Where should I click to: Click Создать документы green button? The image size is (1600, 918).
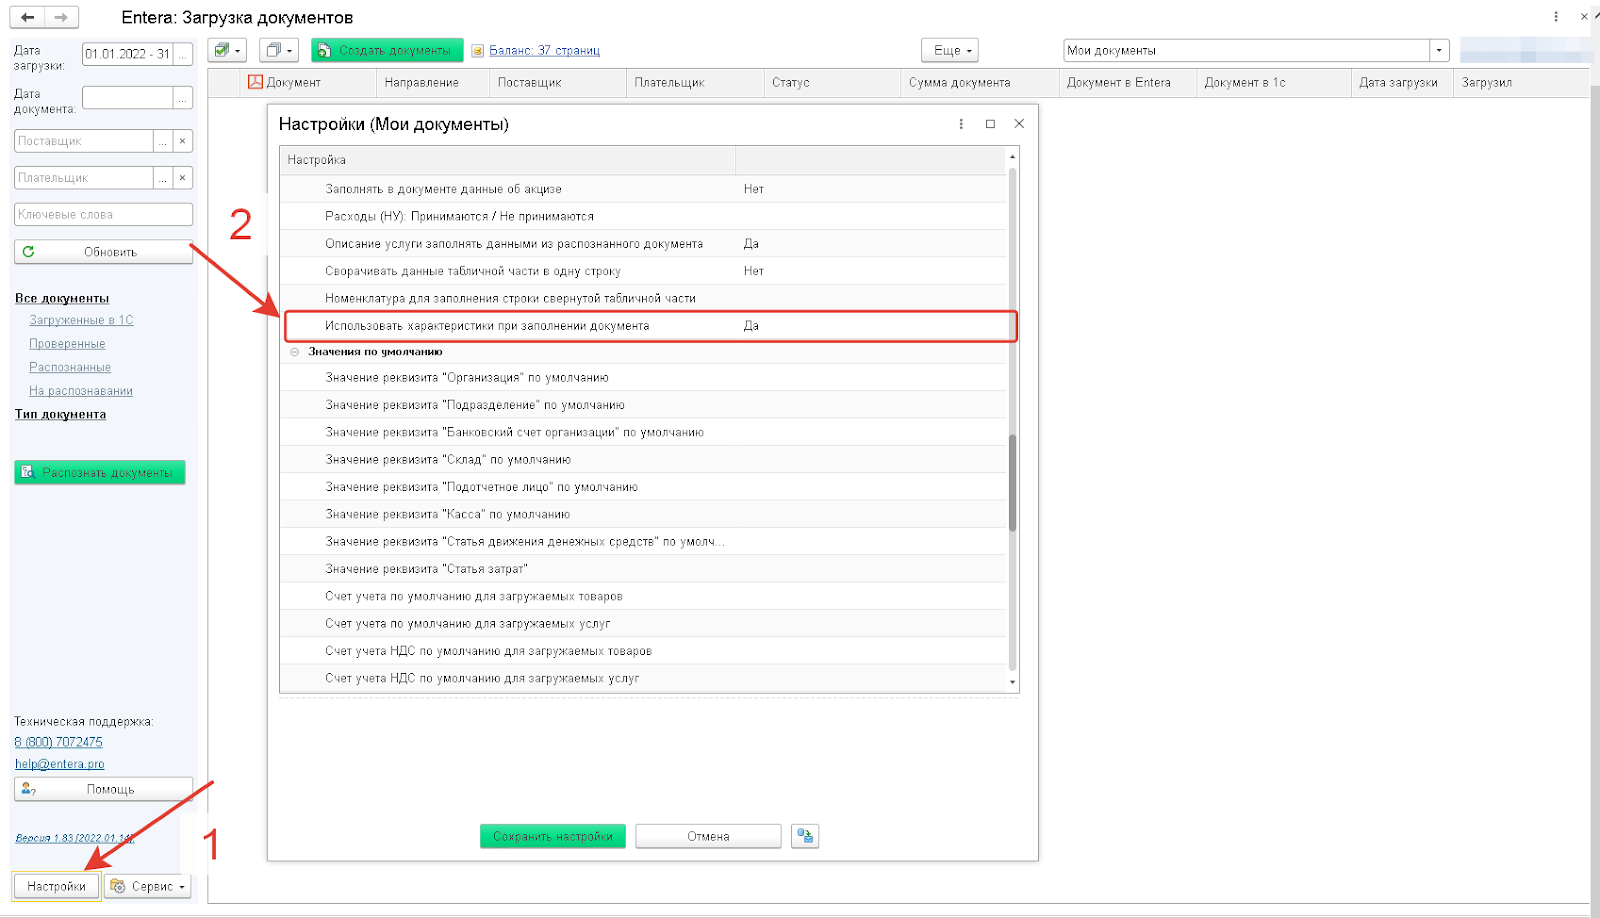[387, 50]
